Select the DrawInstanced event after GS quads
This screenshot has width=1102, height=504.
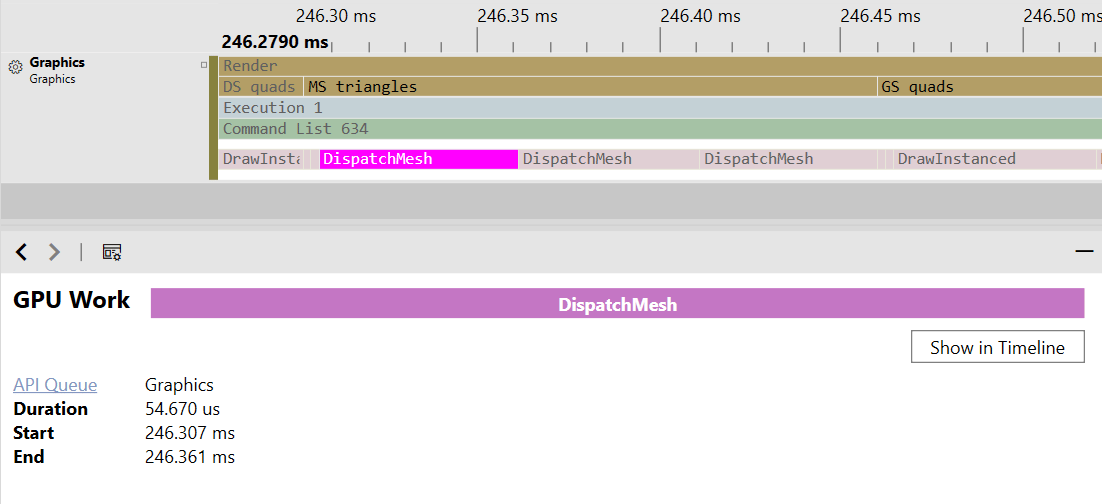click(994, 159)
